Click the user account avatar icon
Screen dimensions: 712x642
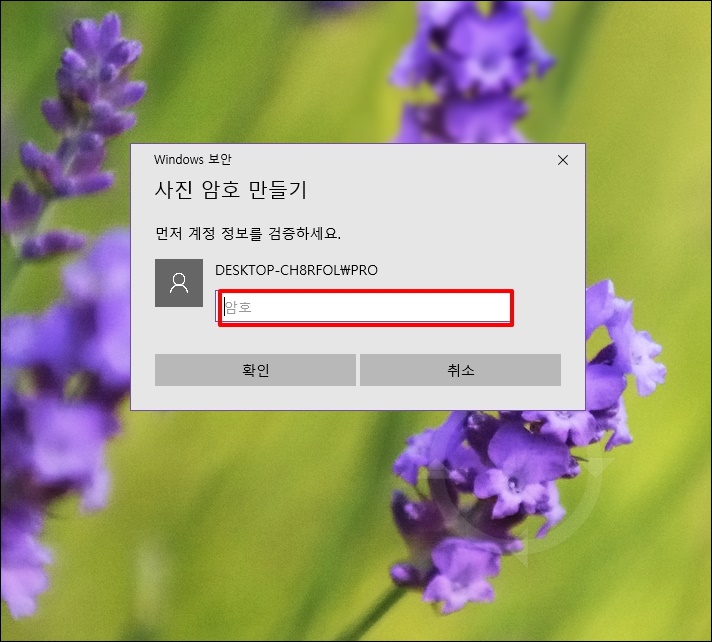(x=179, y=283)
